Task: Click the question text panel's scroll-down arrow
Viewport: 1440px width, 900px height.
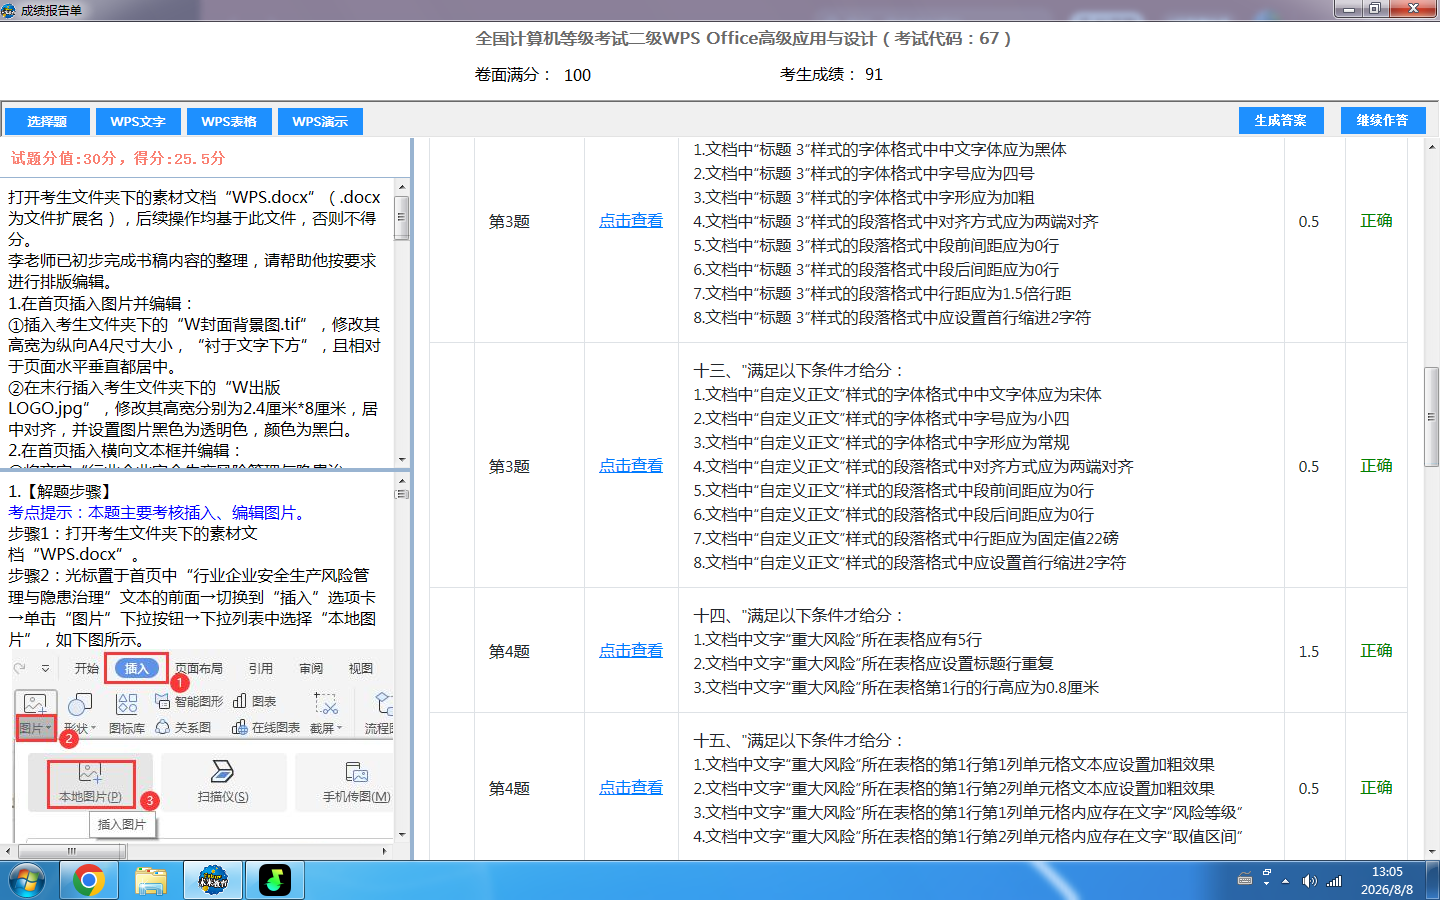Action: [x=402, y=458]
